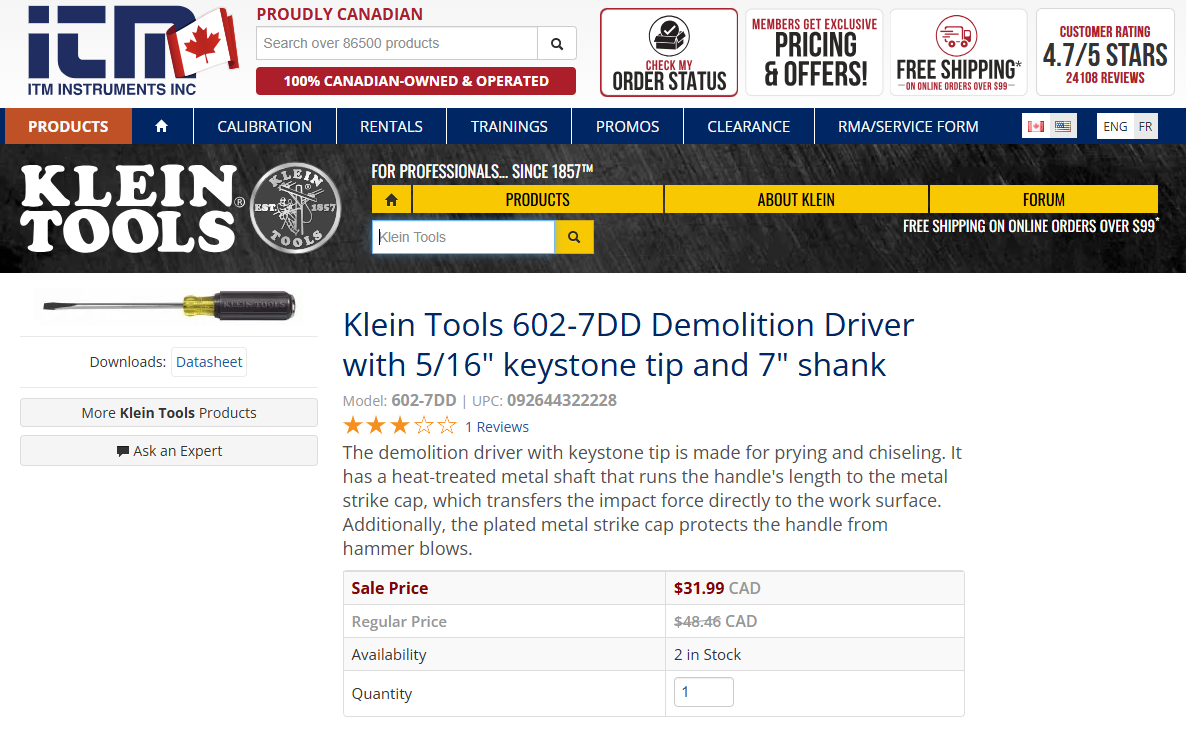Open the Datasheet download link

209,362
